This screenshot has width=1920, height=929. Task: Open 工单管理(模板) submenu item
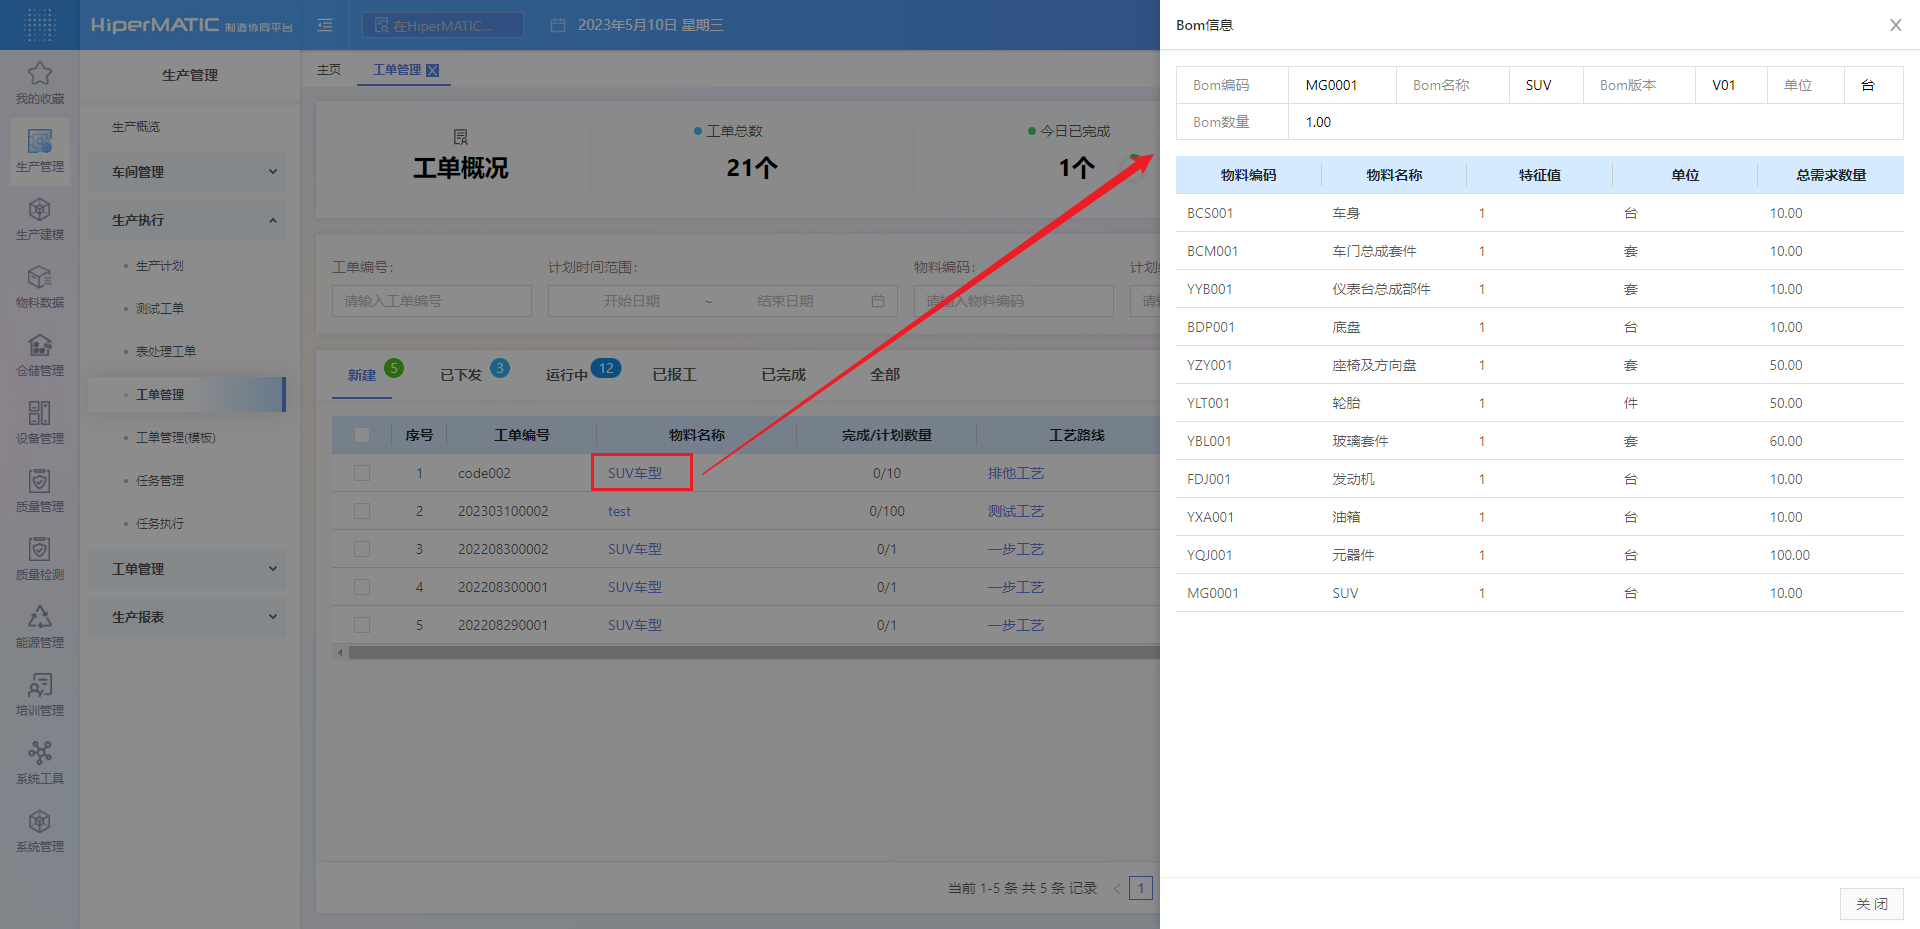[x=176, y=438]
